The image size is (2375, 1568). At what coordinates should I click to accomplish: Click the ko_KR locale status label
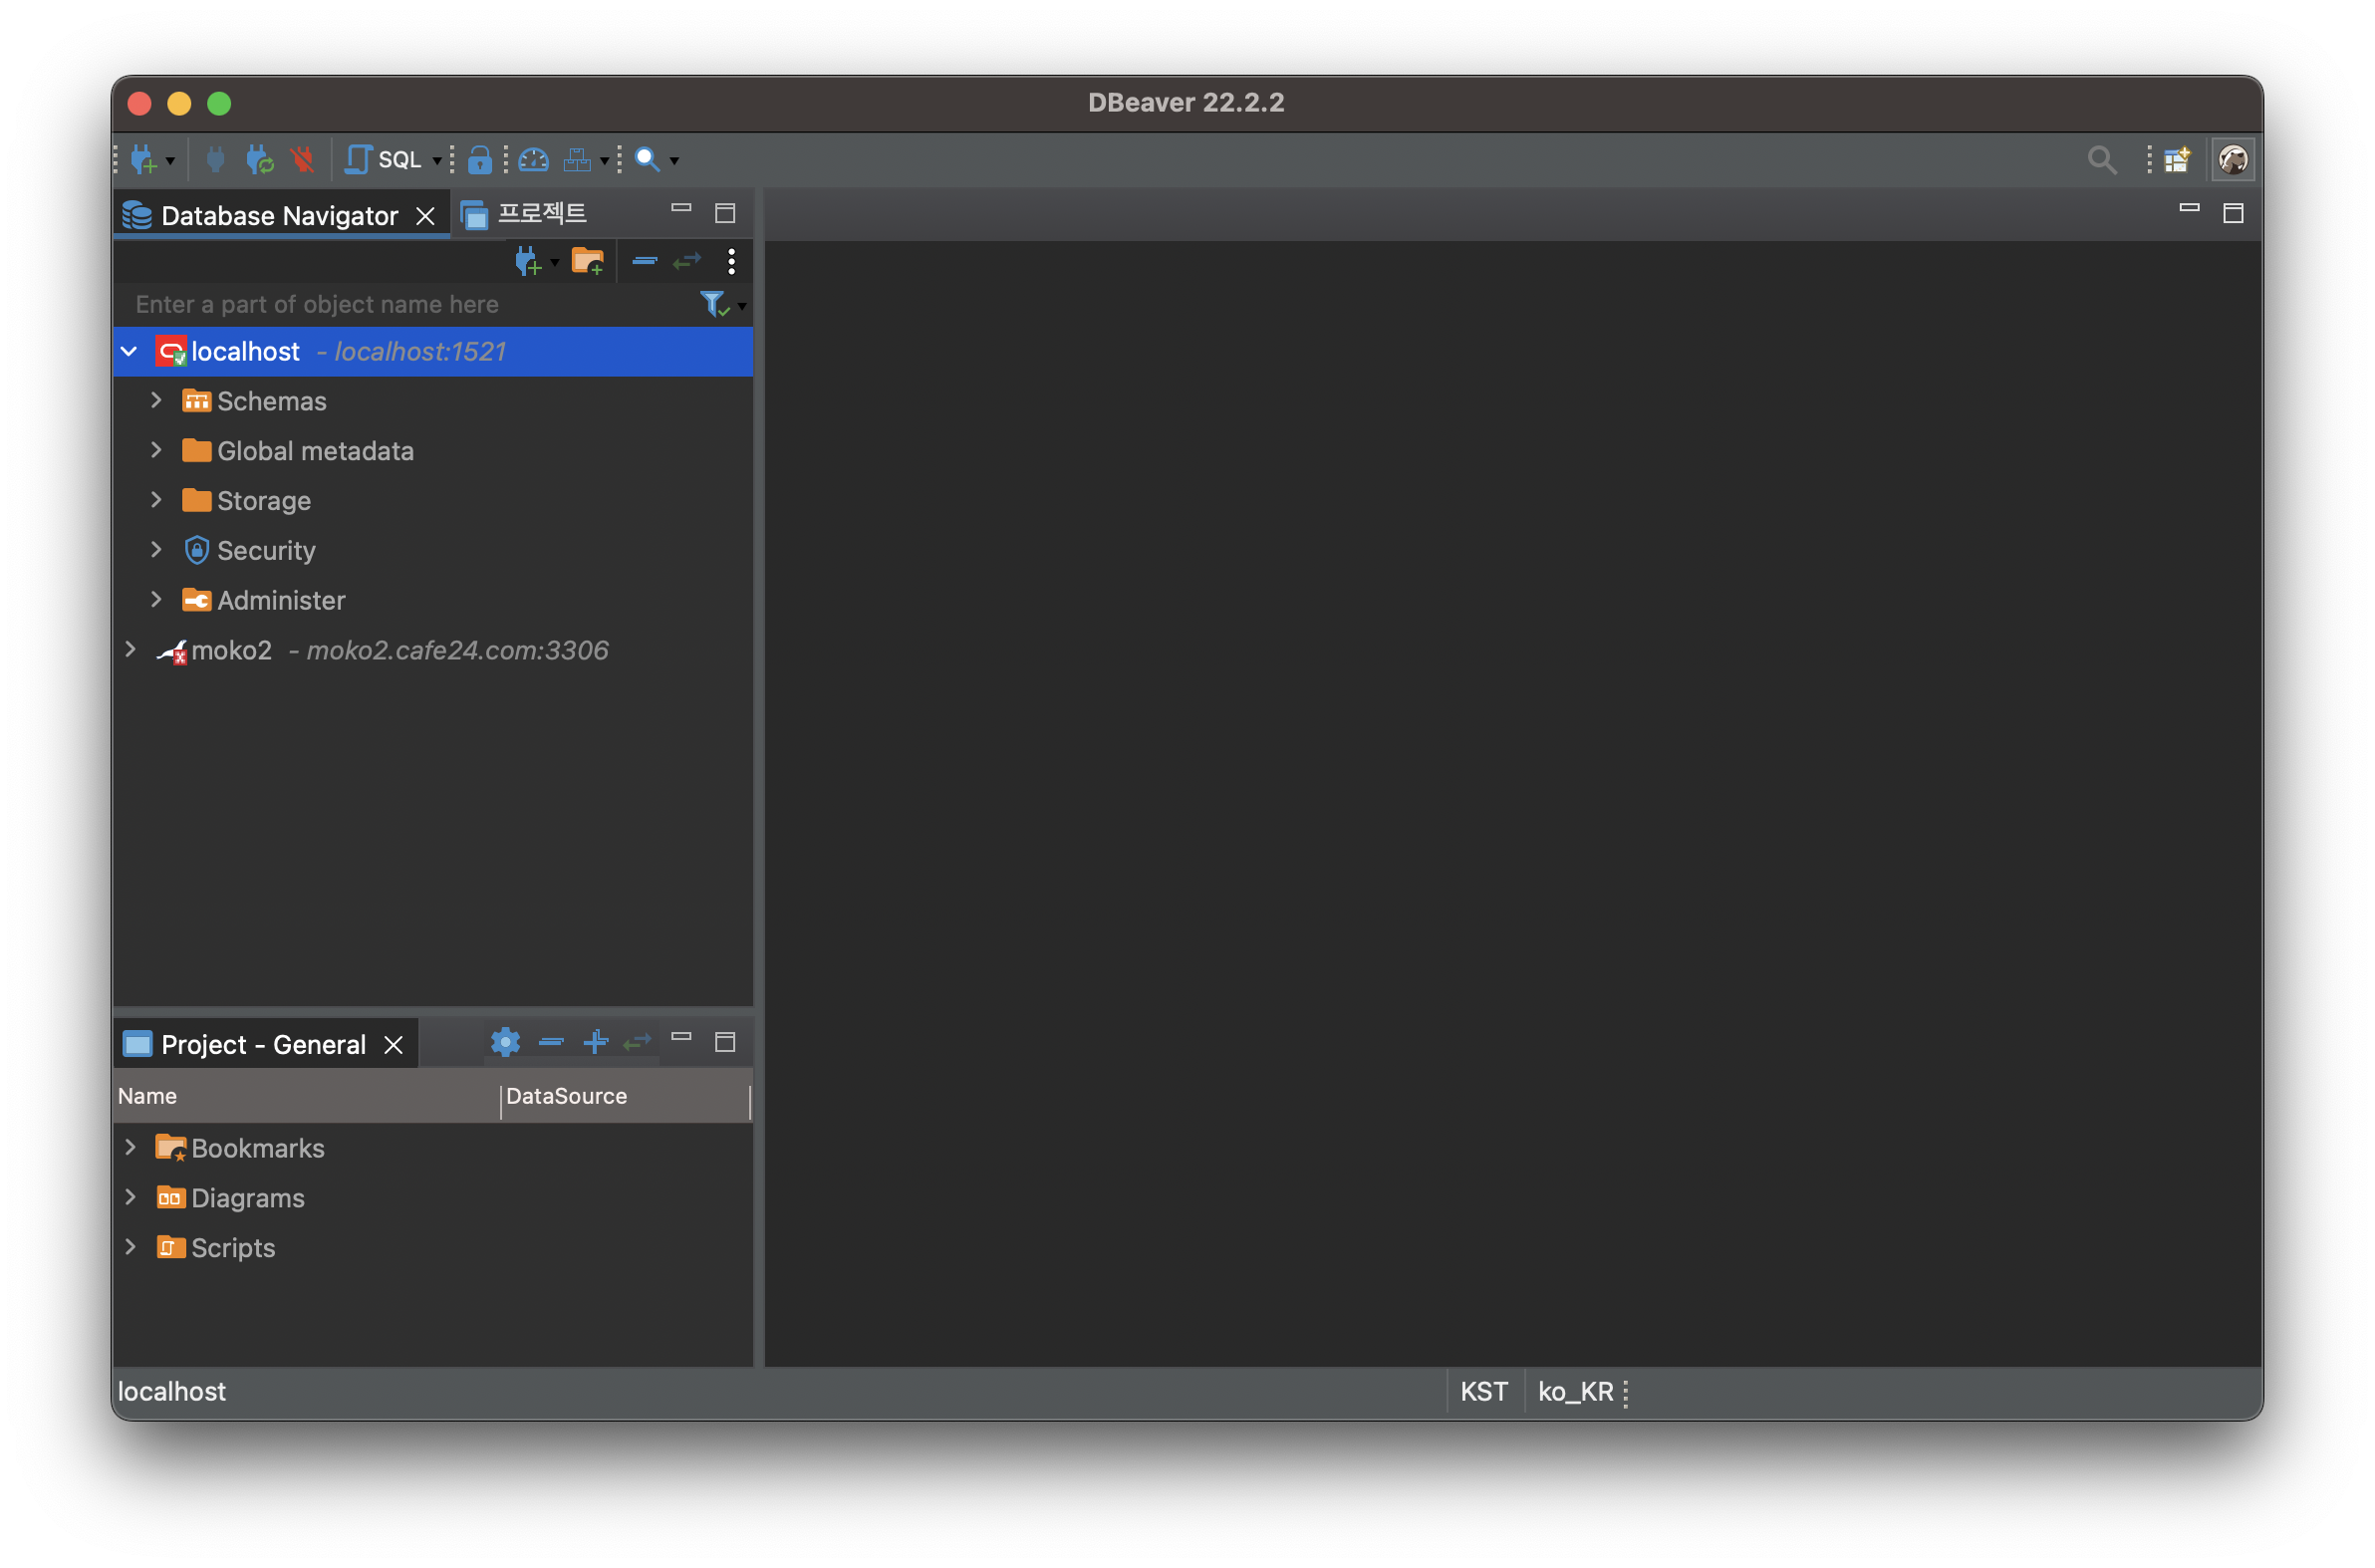[1574, 1391]
